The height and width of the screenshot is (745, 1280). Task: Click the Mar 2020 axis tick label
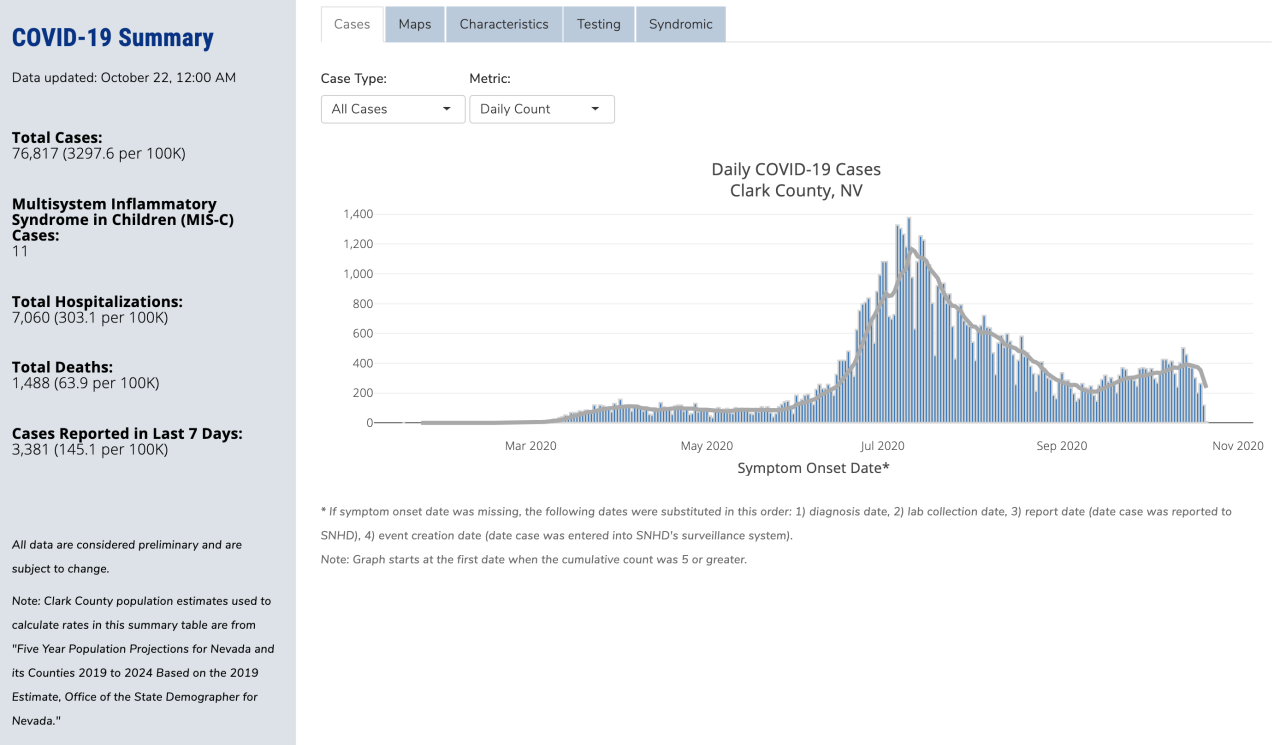(x=530, y=446)
